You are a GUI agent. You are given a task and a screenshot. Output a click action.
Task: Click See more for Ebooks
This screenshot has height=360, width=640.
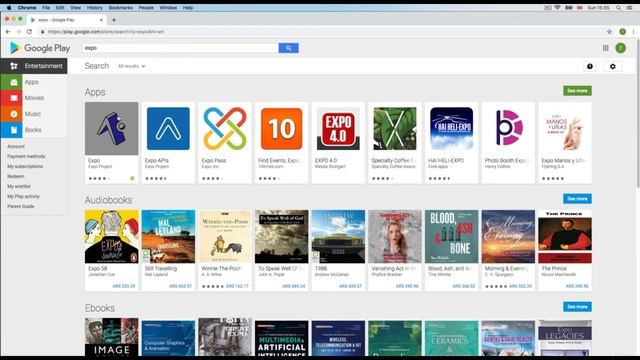[x=577, y=307]
